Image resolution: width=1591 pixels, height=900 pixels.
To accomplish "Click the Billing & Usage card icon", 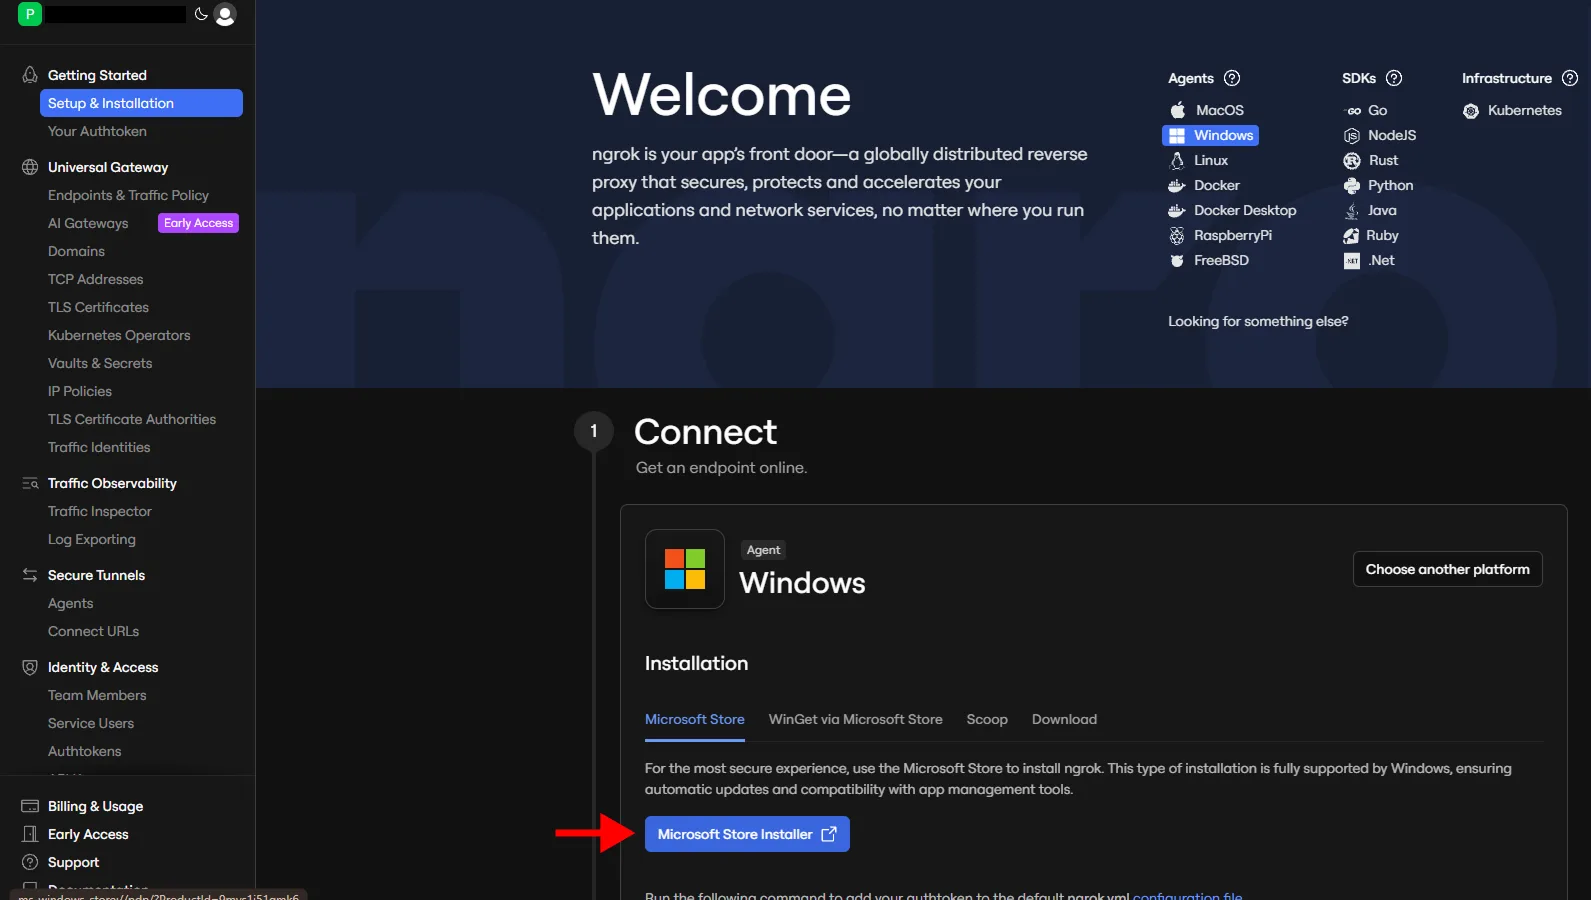I will click(30, 806).
